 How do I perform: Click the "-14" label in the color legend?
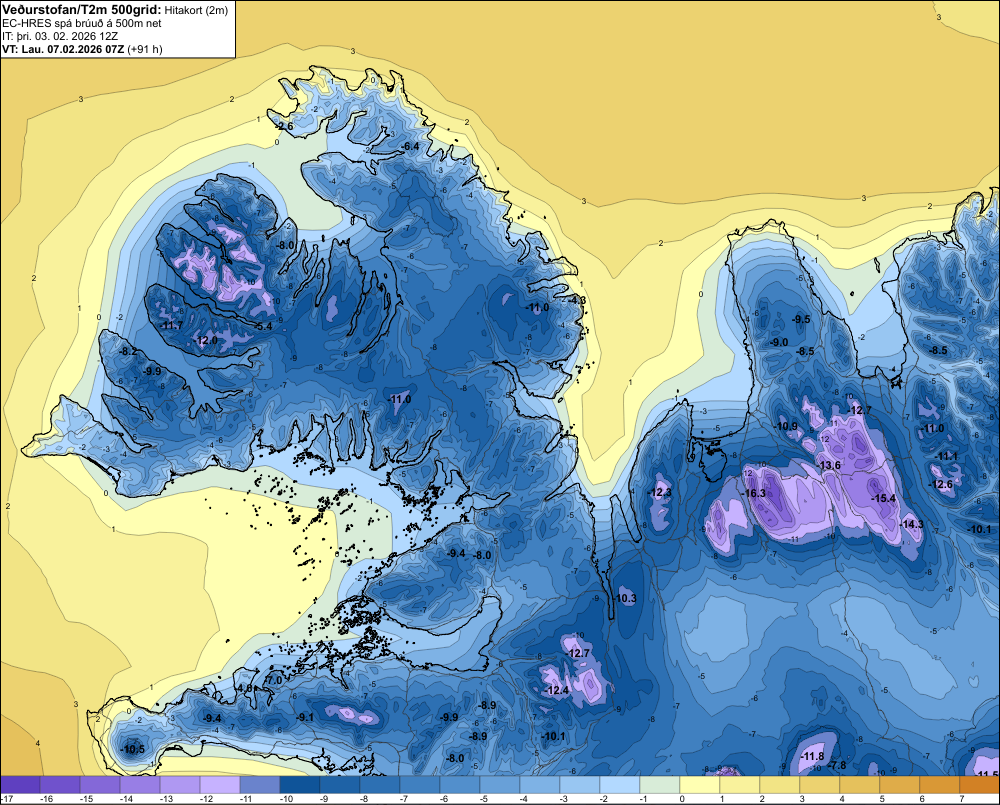[x=126, y=799]
